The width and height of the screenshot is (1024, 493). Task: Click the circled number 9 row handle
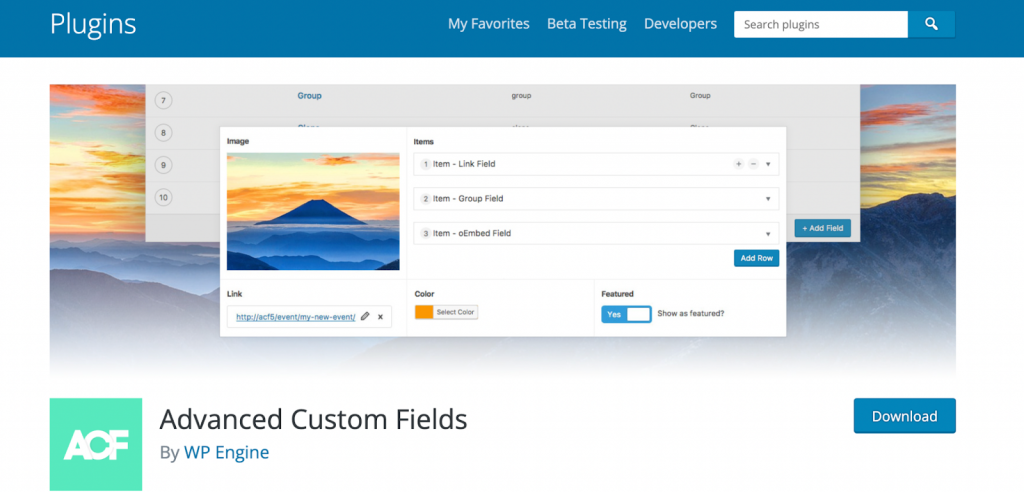tap(163, 165)
